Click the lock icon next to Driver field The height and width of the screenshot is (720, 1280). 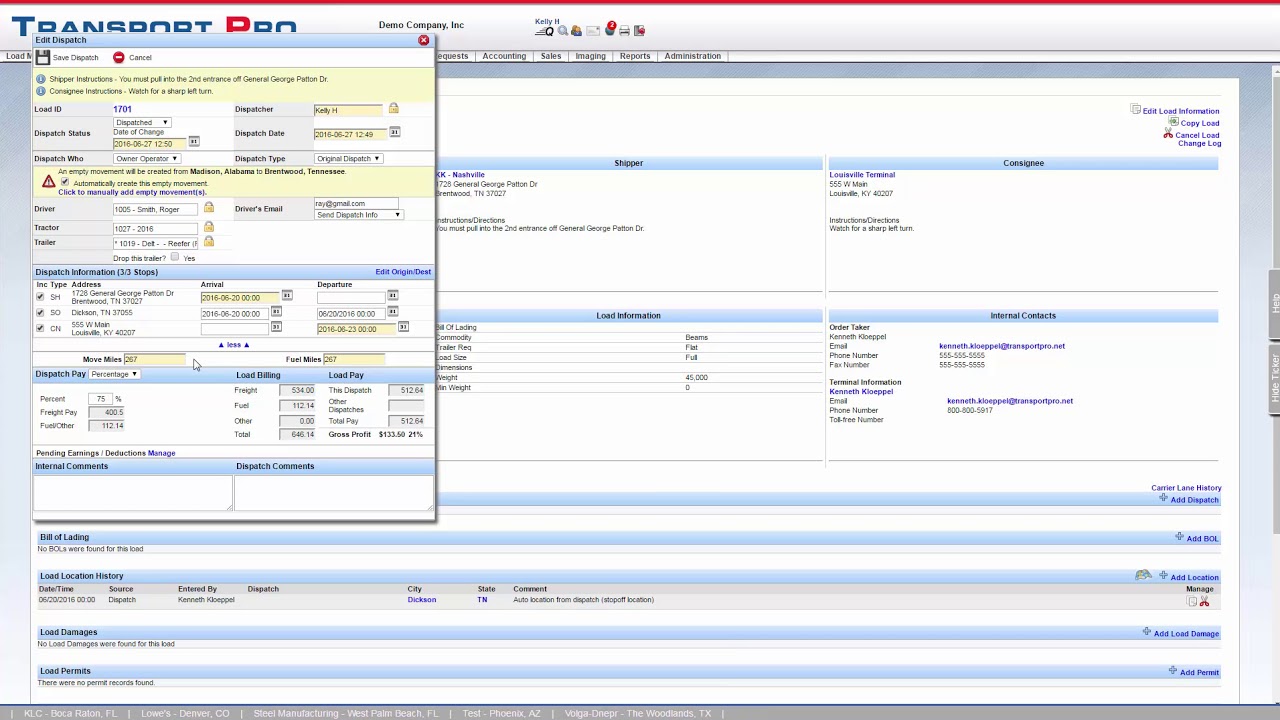pyautogui.click(x=209, y=208)
